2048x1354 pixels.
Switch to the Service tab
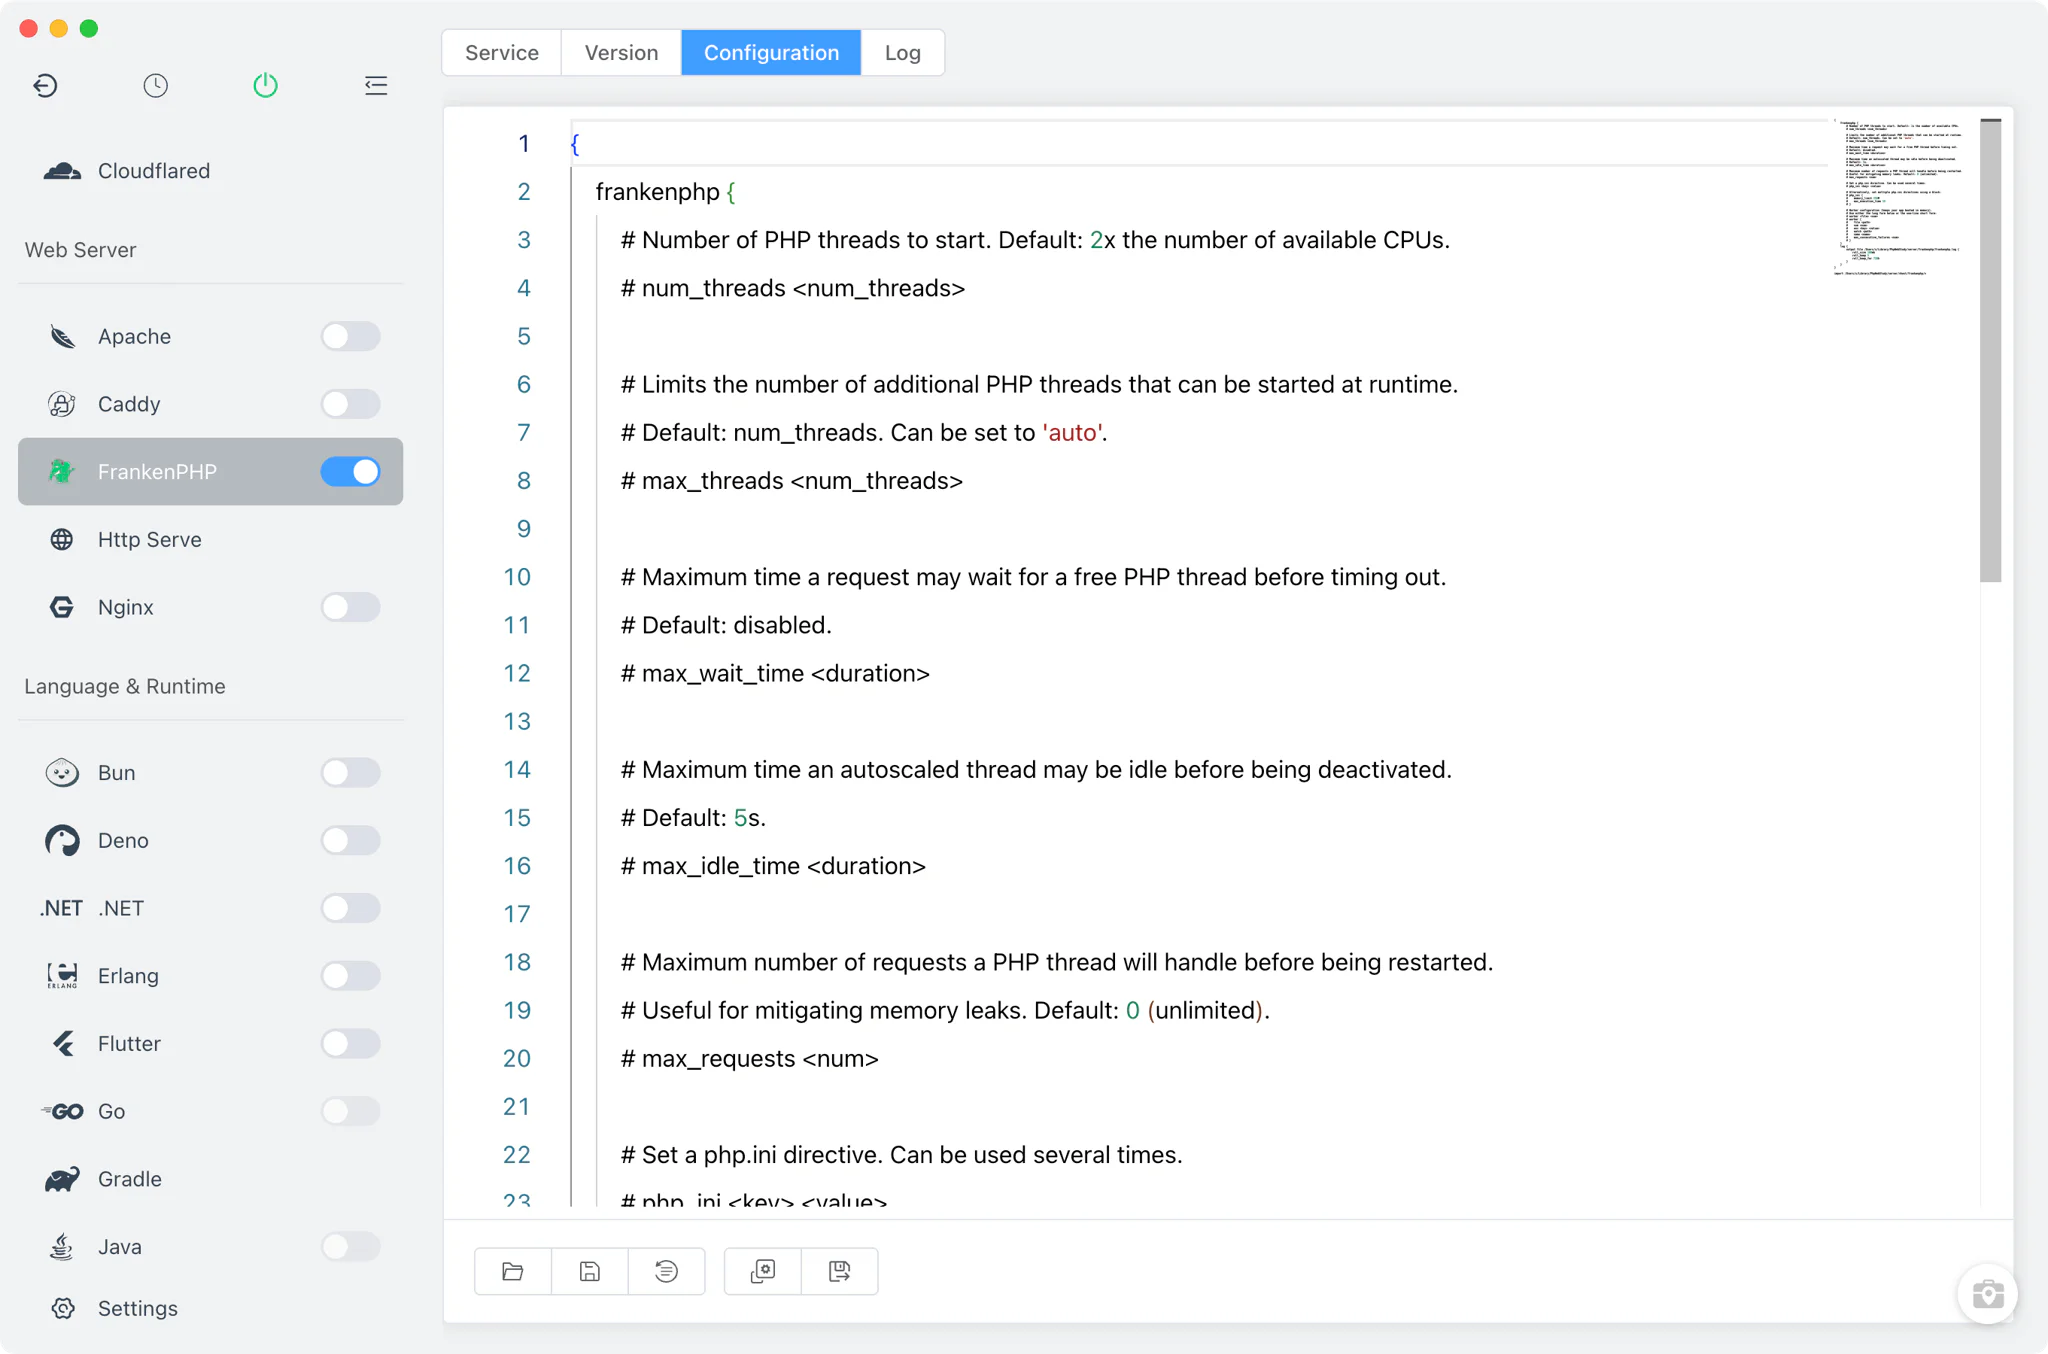[502, 53]
